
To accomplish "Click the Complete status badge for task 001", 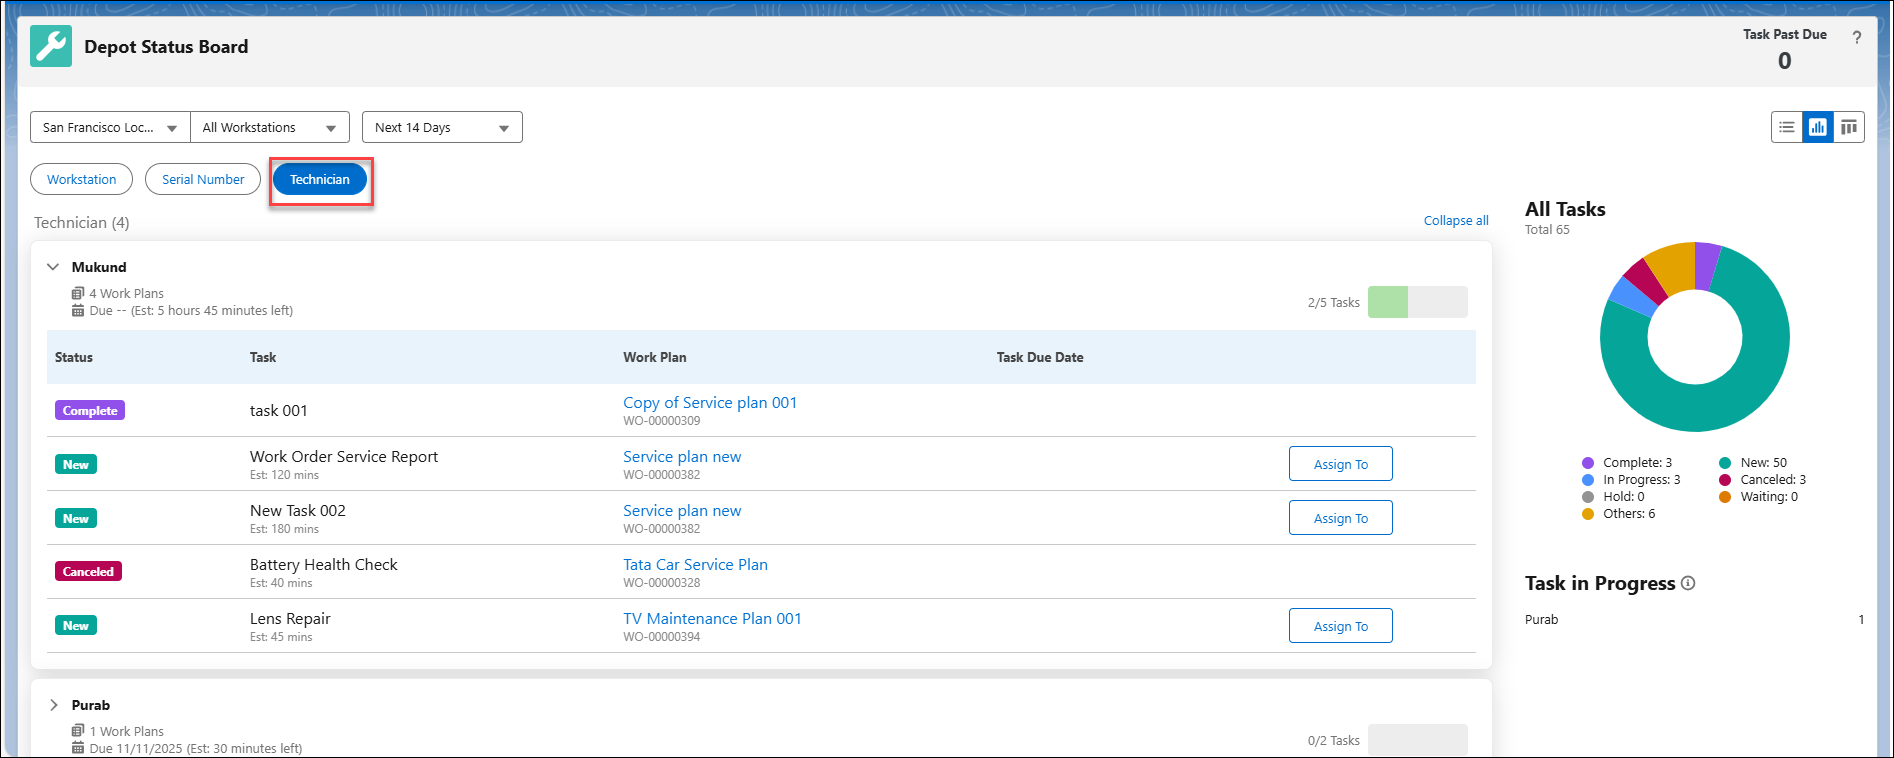I will 90,410.
